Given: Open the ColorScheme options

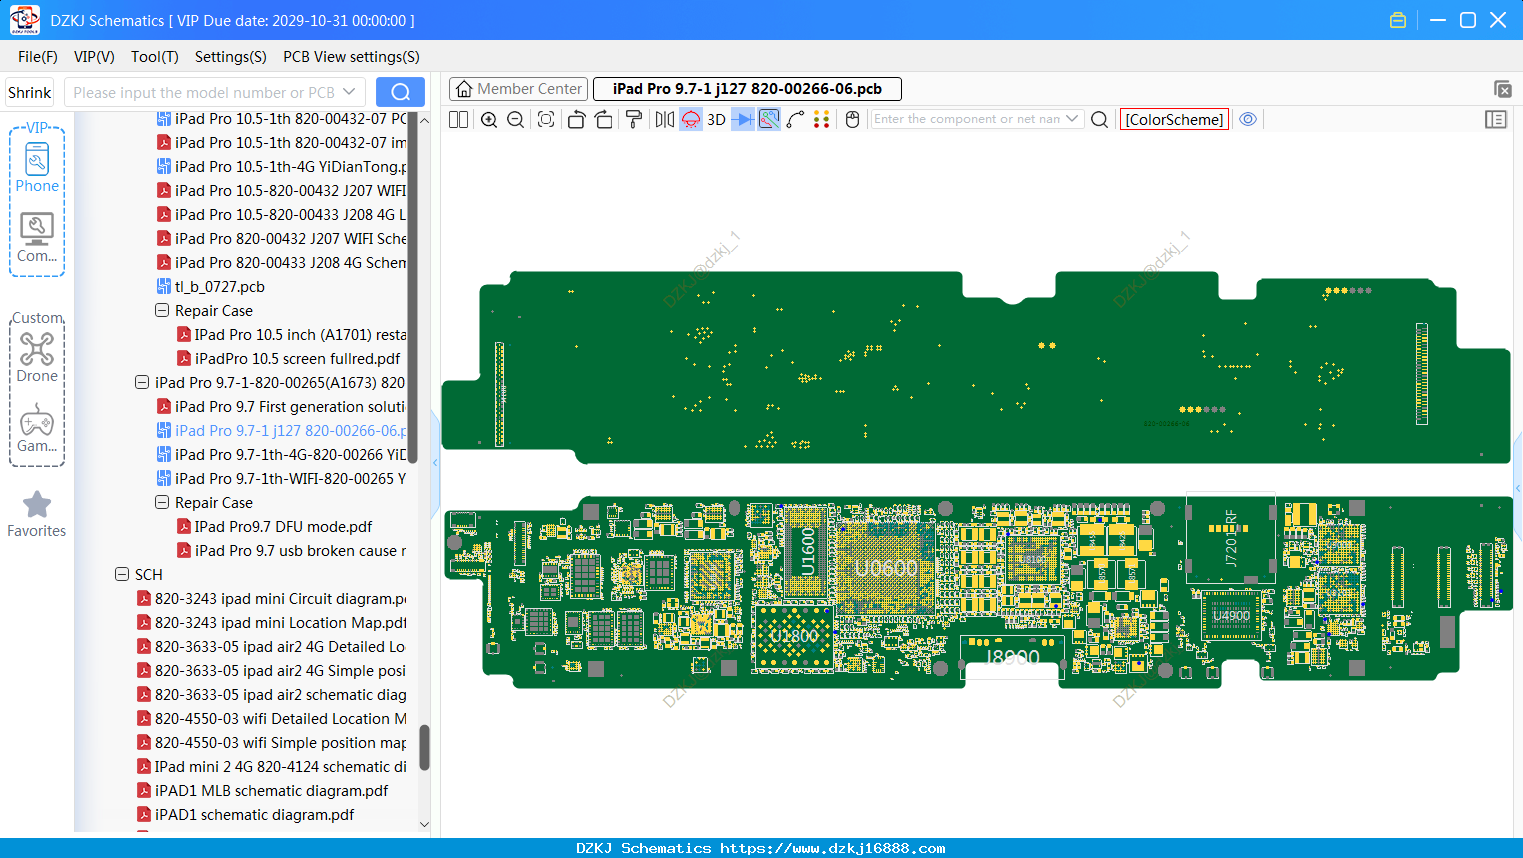Looking at the screenshot, I should pyautogui.click(x=1174, y=119).
